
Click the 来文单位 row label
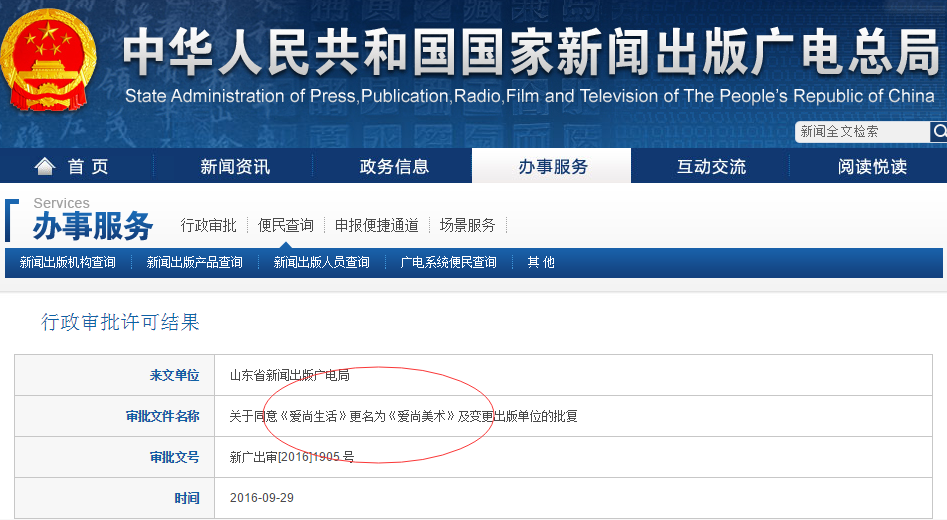pos(175,375)
